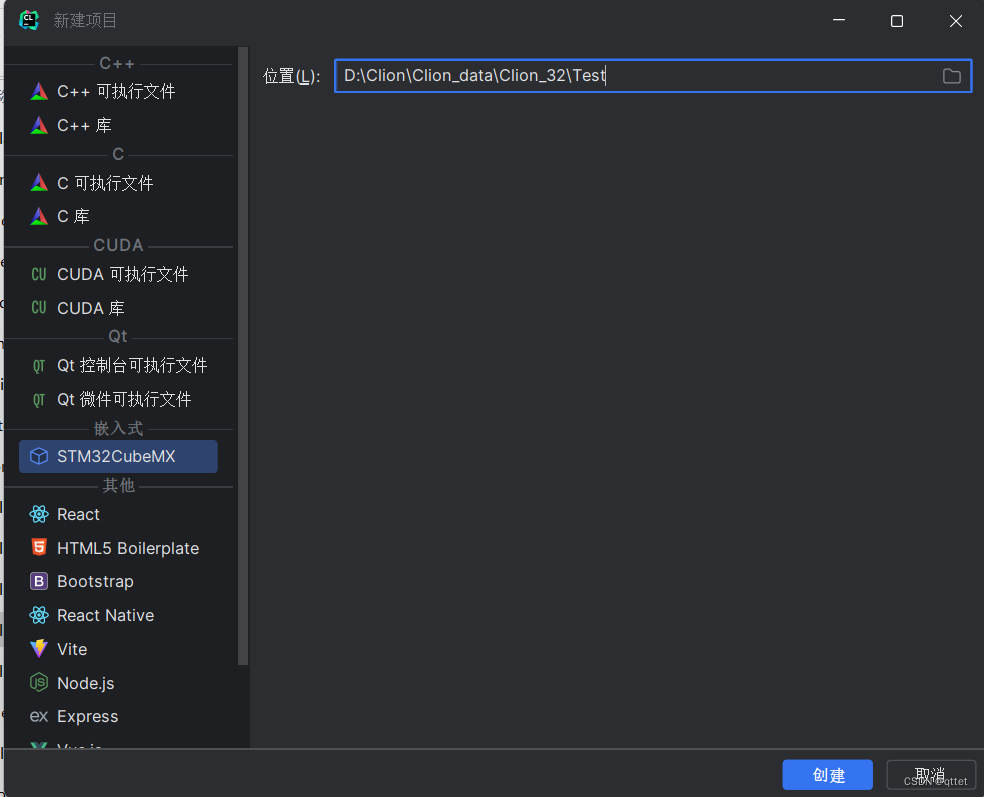Click the React Native atom icon
Viewport: 984px width, 797px height.
coord(39,615)
